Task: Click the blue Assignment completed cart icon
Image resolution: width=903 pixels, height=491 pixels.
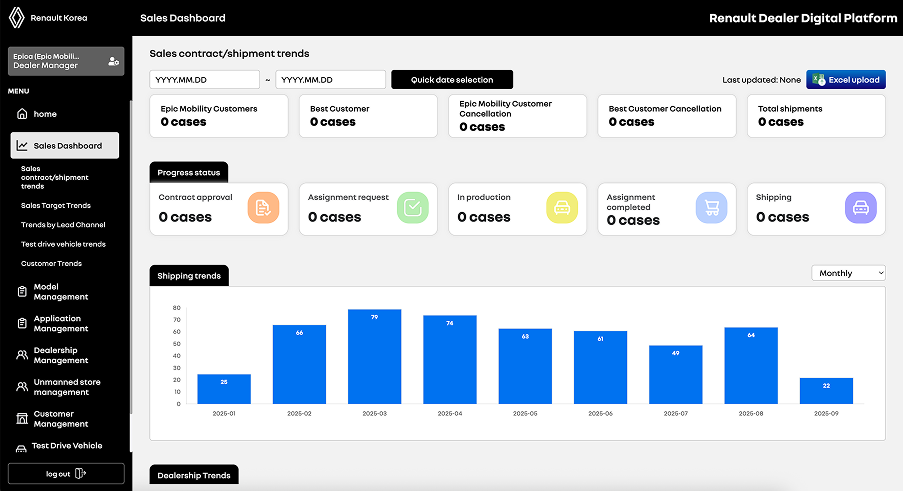Action: (710, 208)
